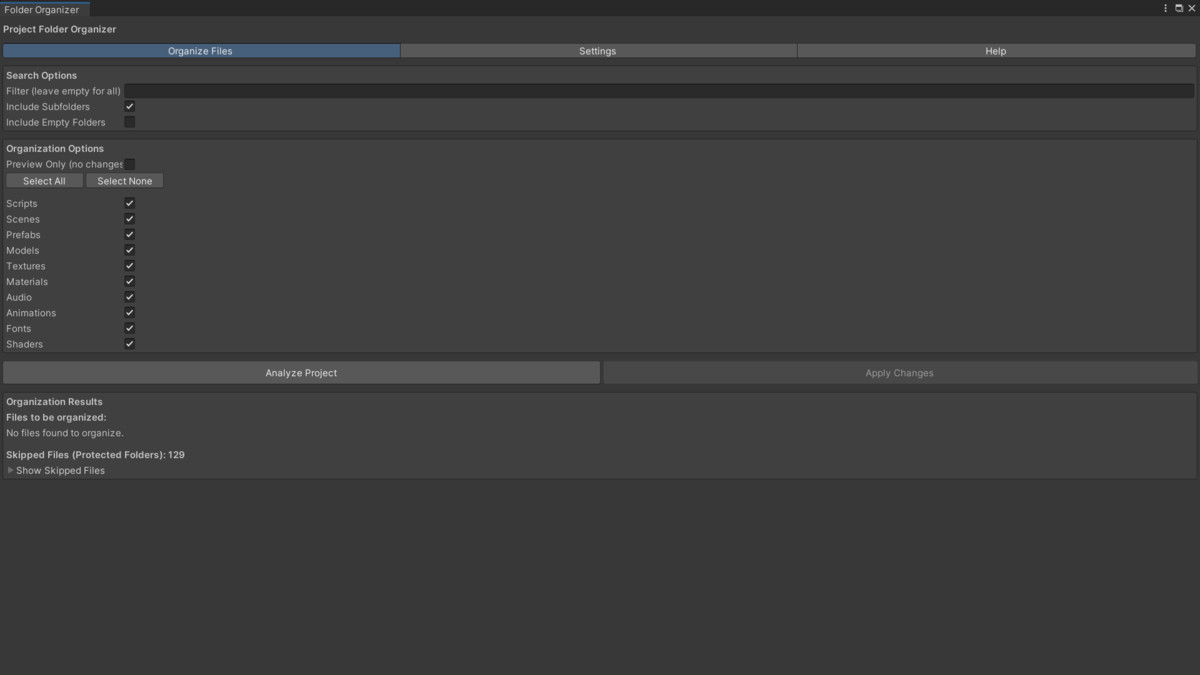
Task: Uncheck the Scripts file type
Action: [129, 203]
